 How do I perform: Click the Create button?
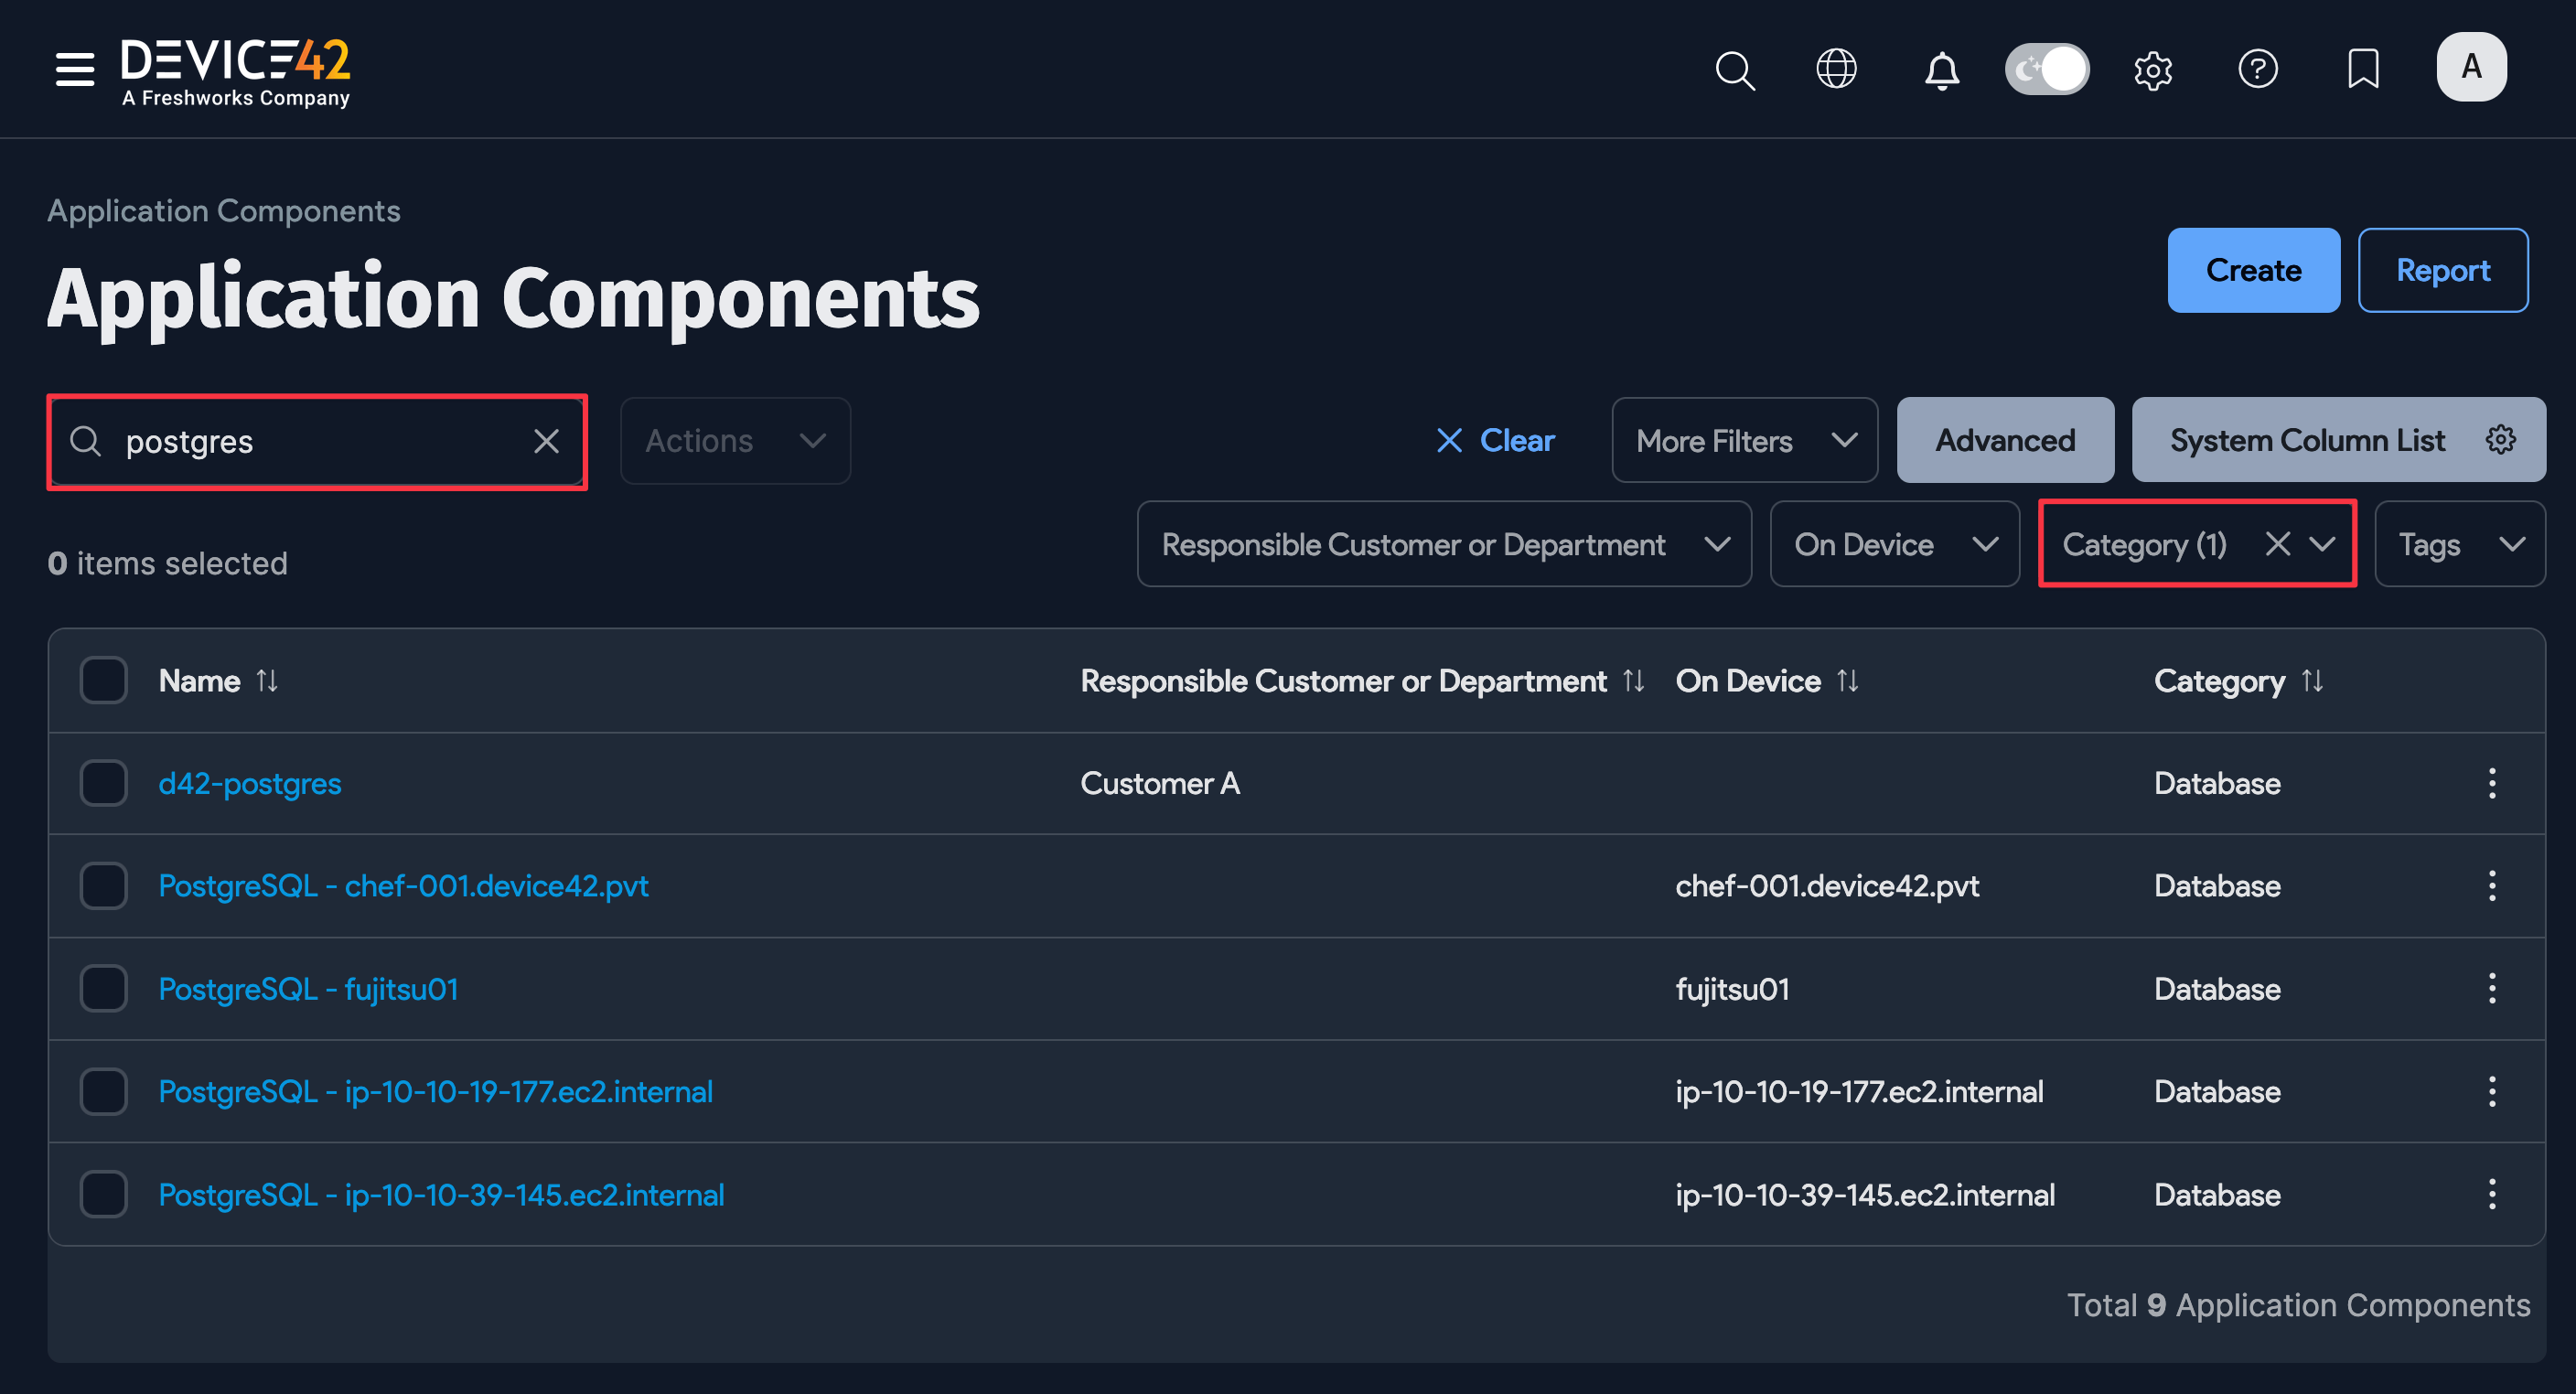[2253, 270]
